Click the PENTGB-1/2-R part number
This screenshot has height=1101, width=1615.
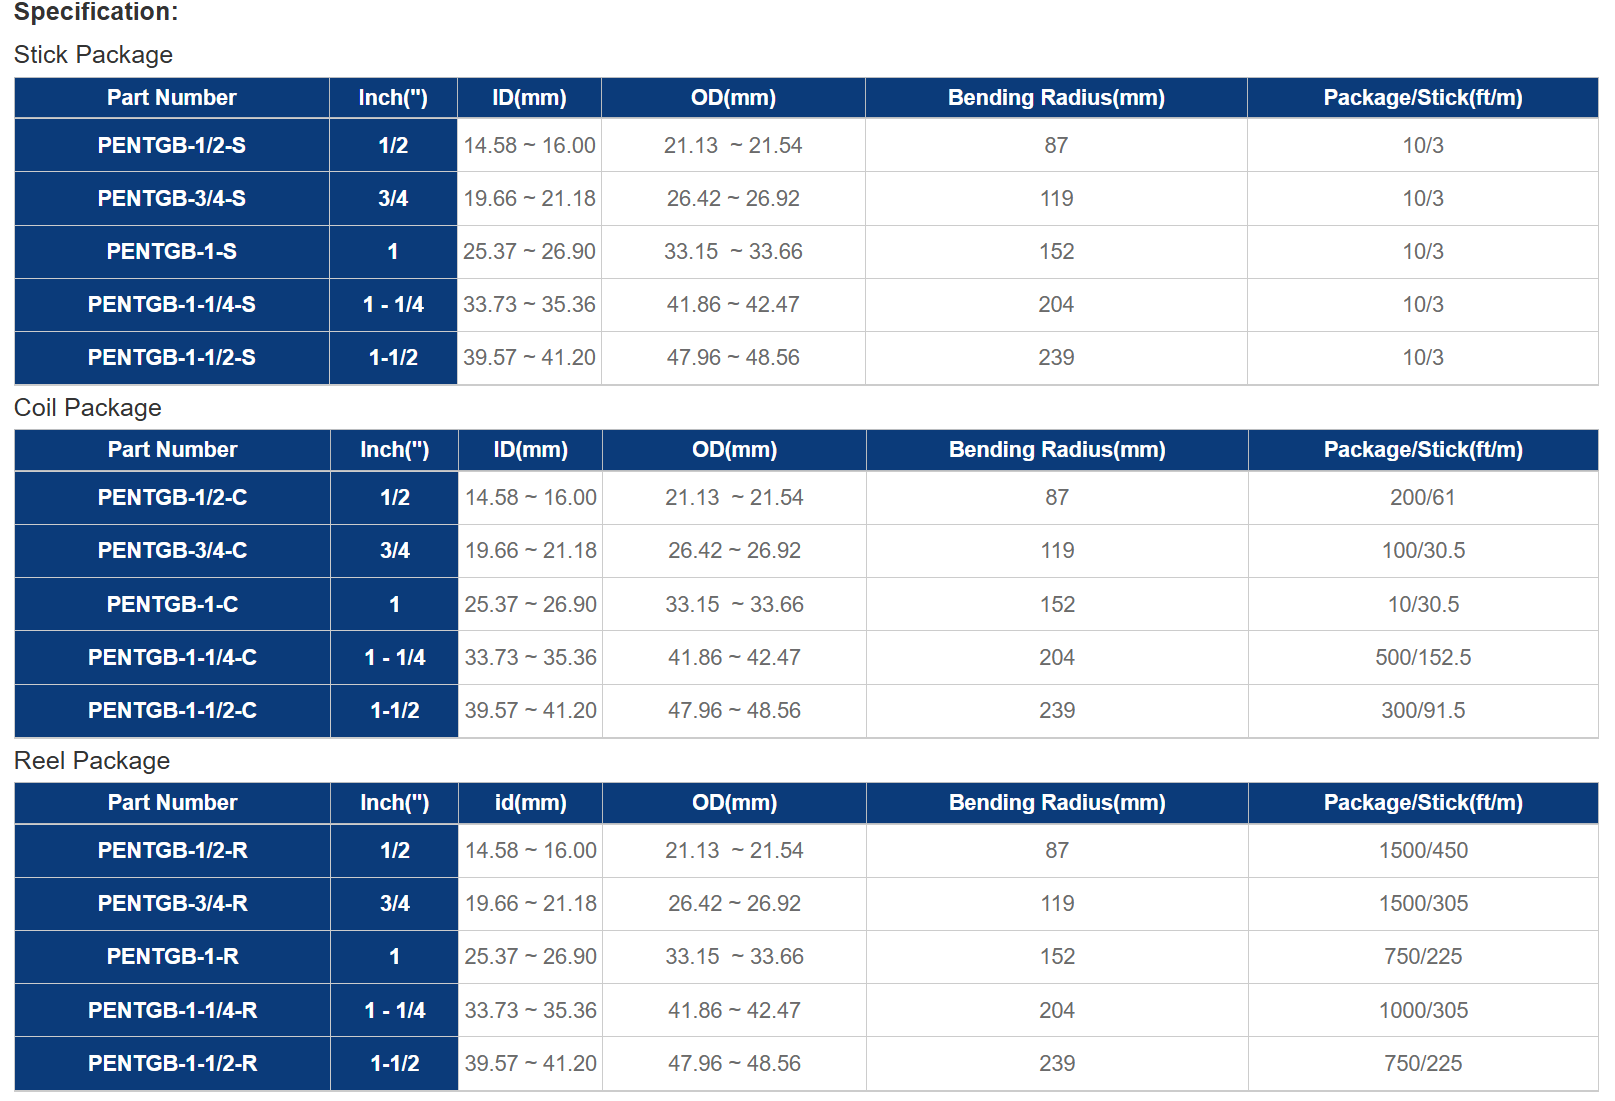point(172,851)
